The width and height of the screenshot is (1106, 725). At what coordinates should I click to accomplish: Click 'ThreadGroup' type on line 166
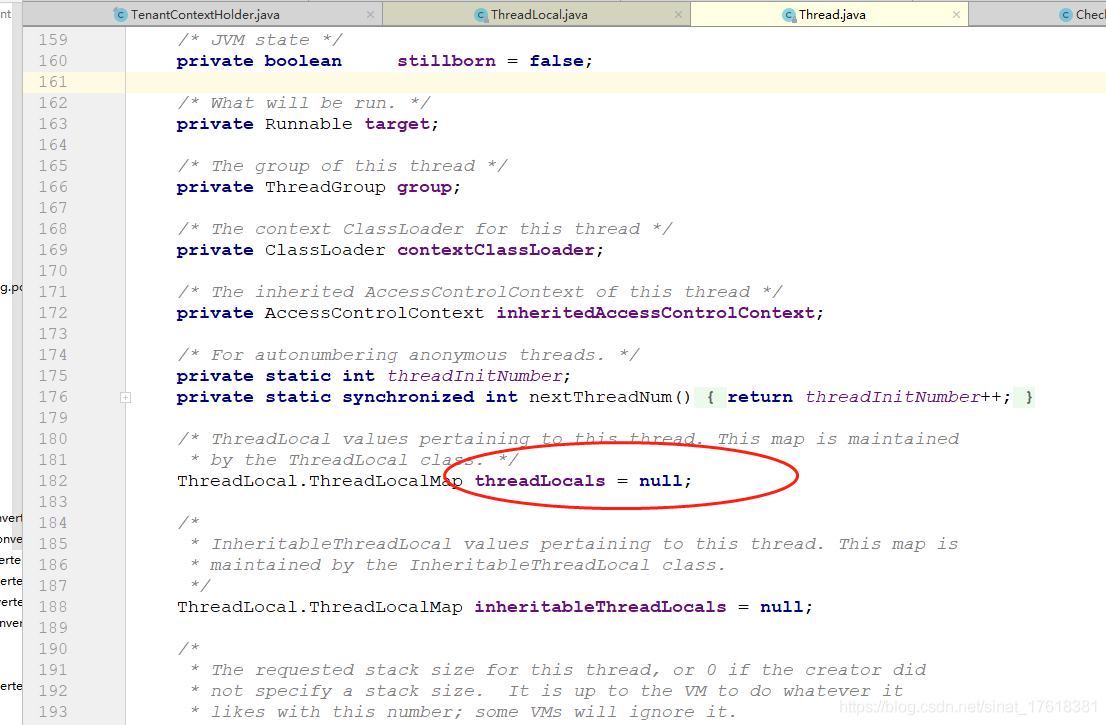point(325,187)
